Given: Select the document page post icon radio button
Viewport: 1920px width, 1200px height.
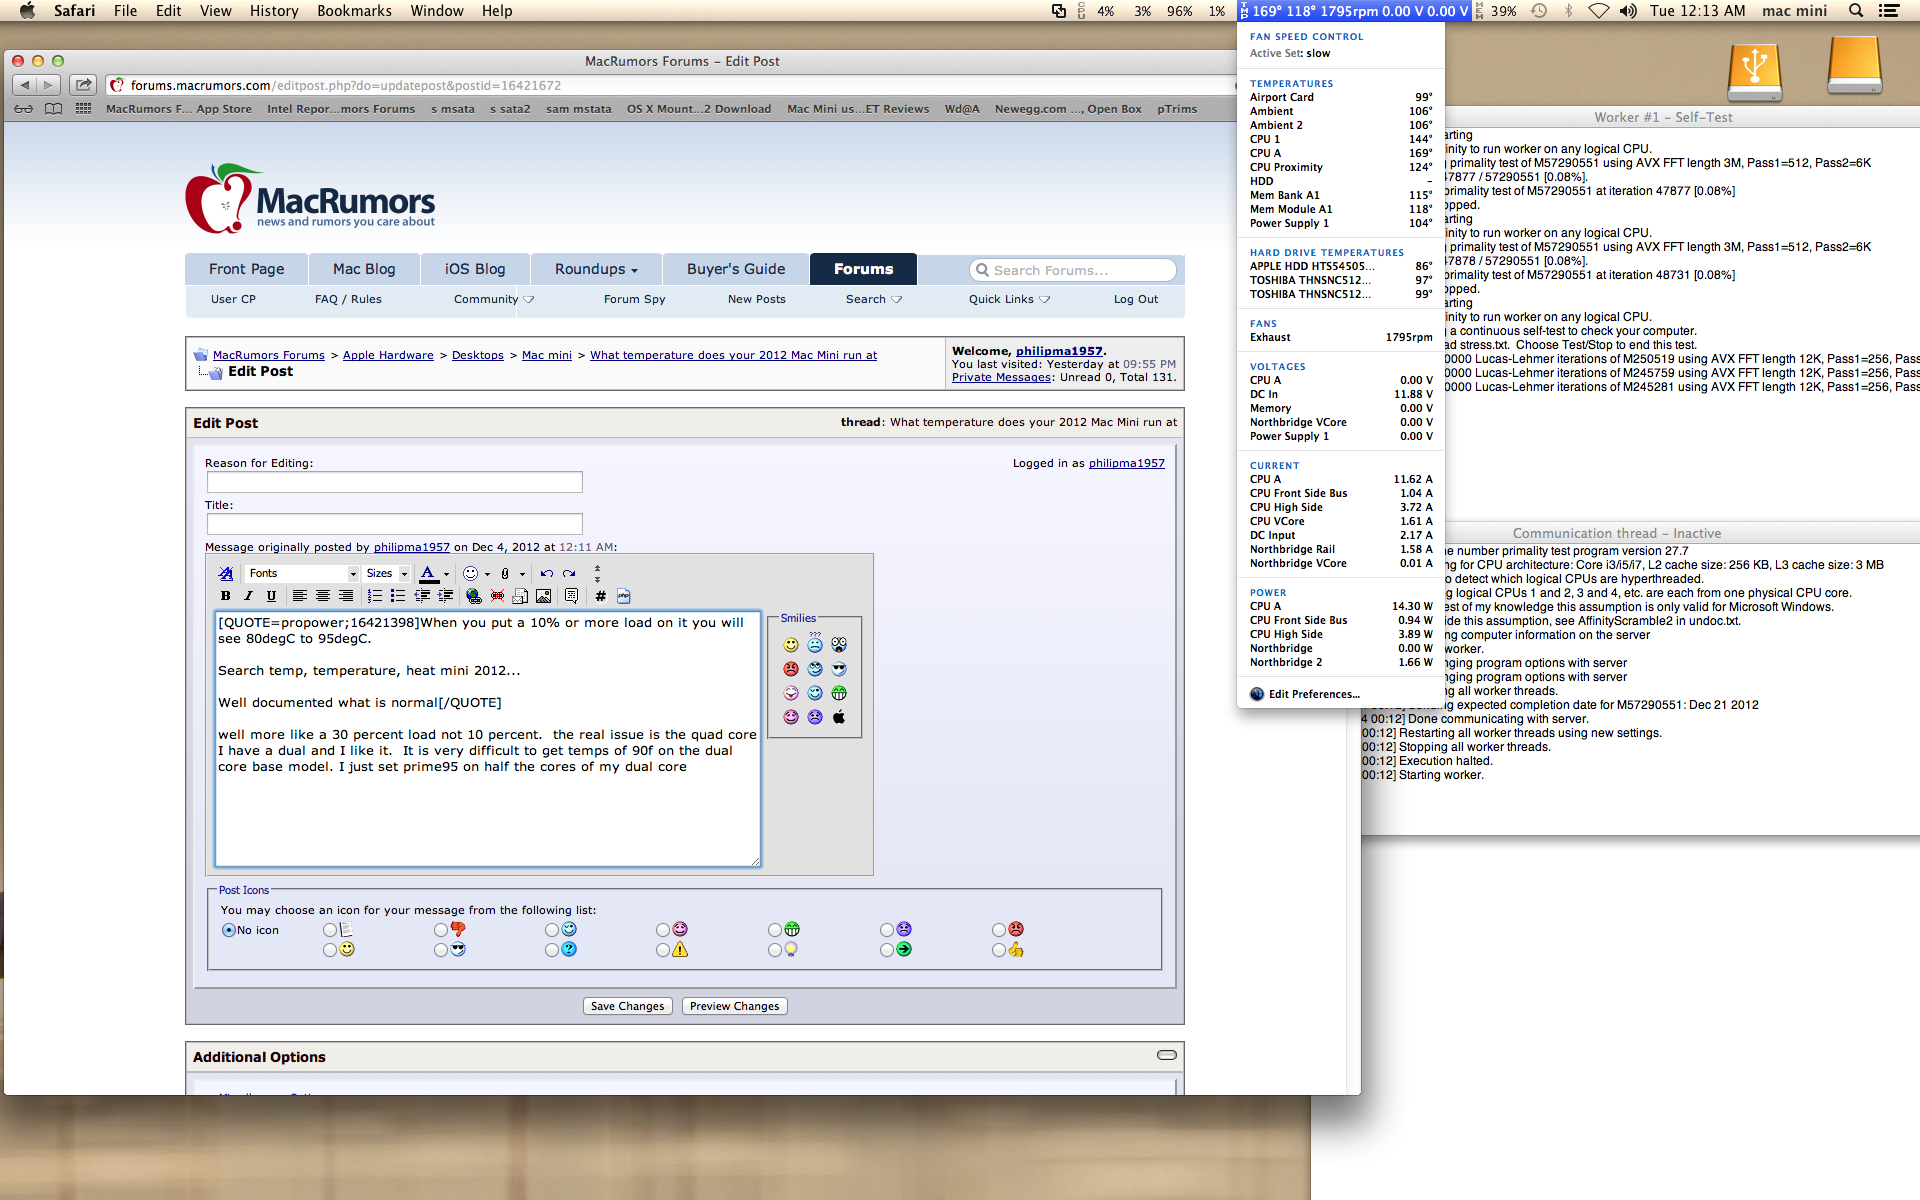Looking at the screenshot, I should [330, 930].
